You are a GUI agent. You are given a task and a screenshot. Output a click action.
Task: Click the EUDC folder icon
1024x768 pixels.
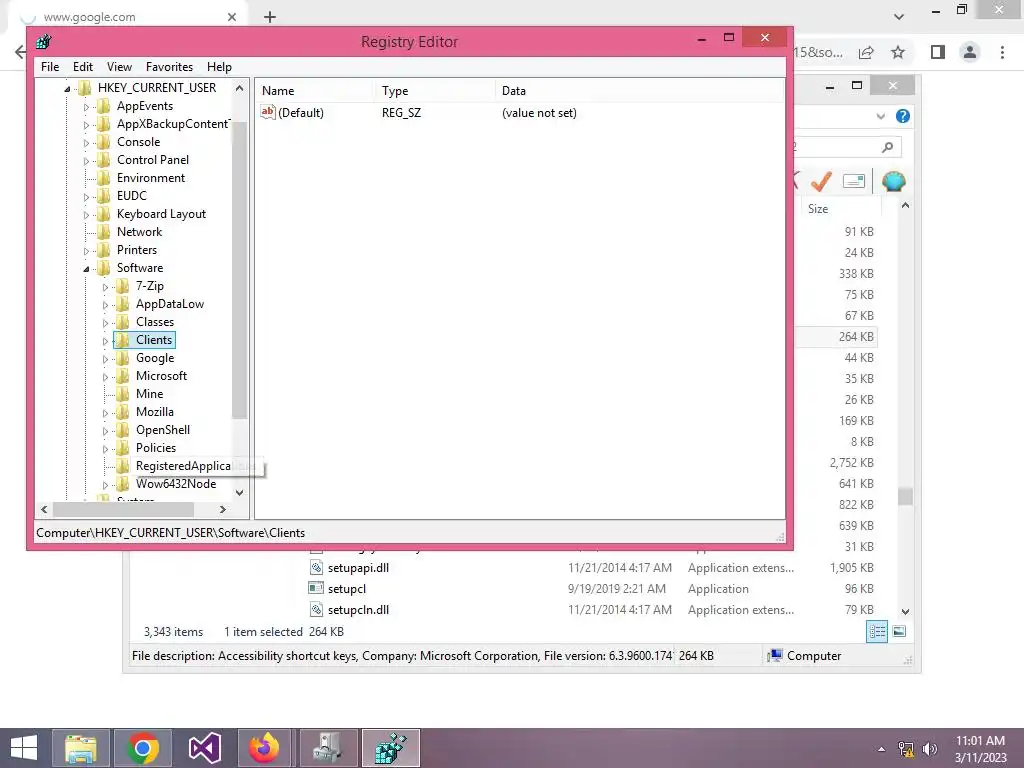(103, 196)
